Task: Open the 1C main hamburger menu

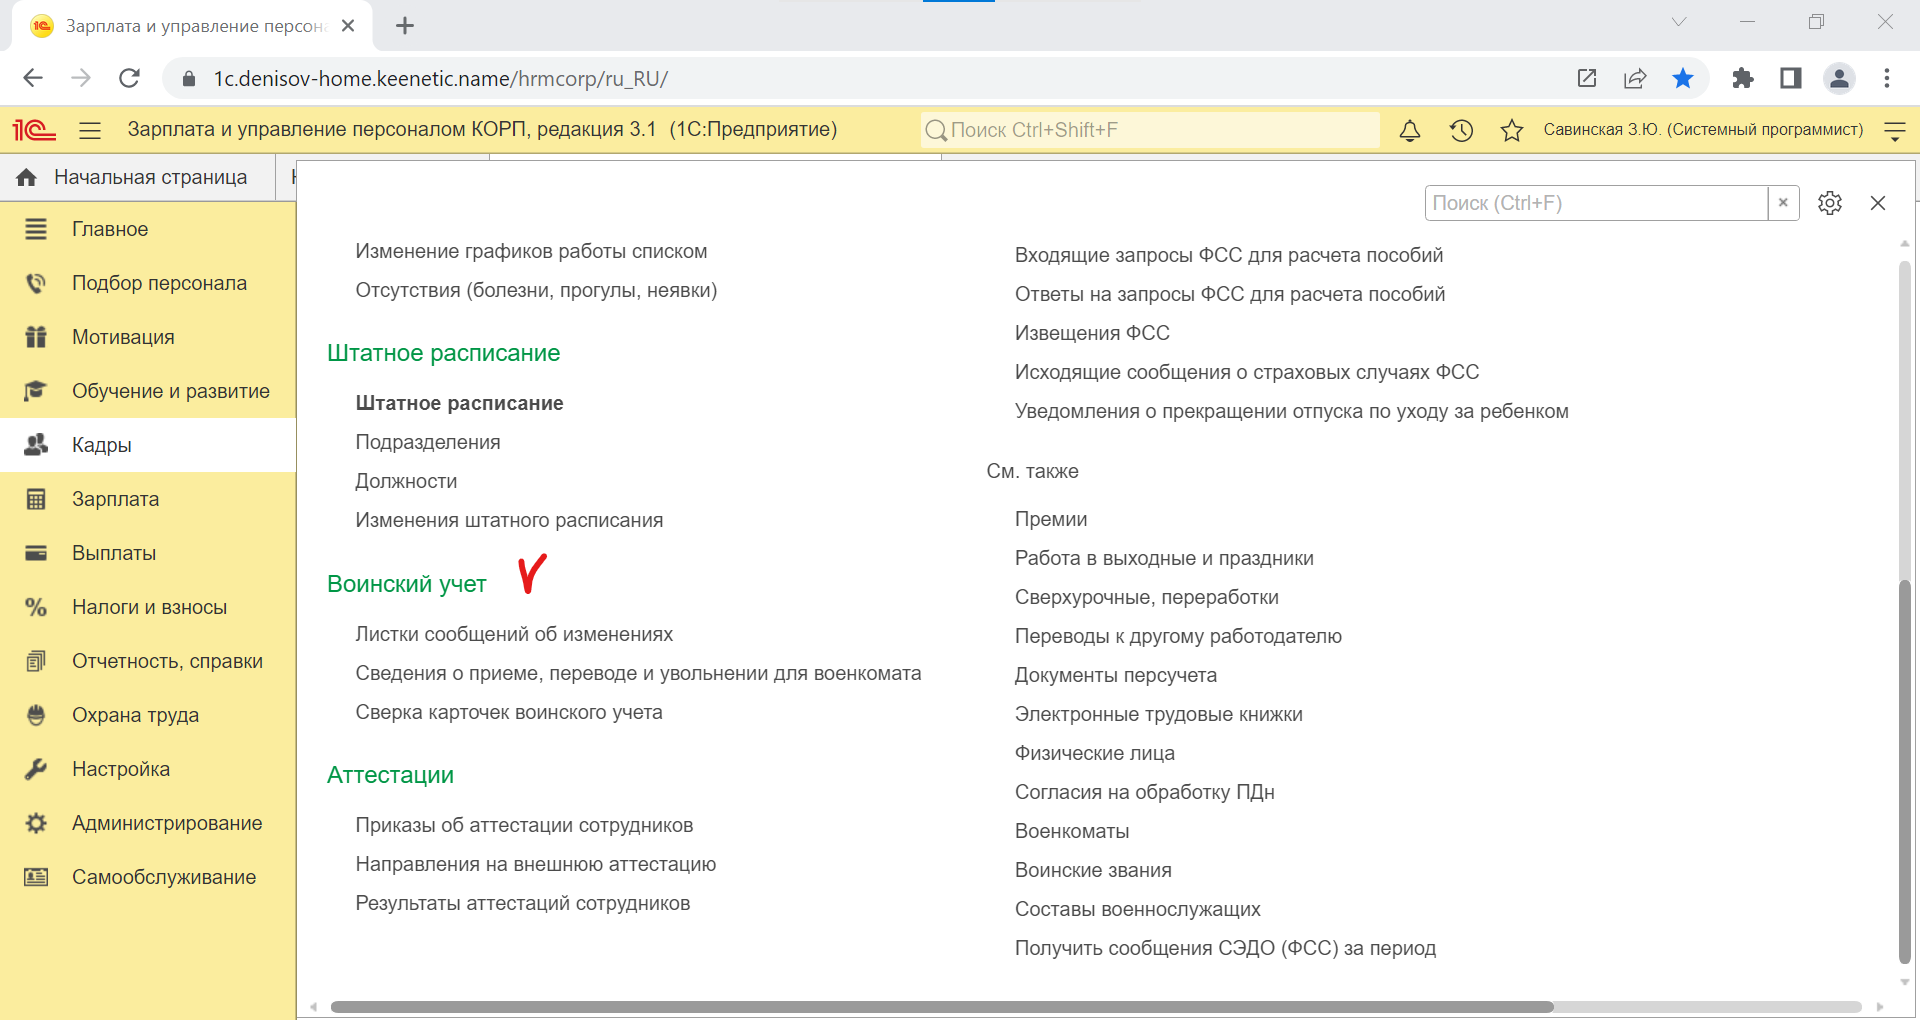Action: [90, 130]
